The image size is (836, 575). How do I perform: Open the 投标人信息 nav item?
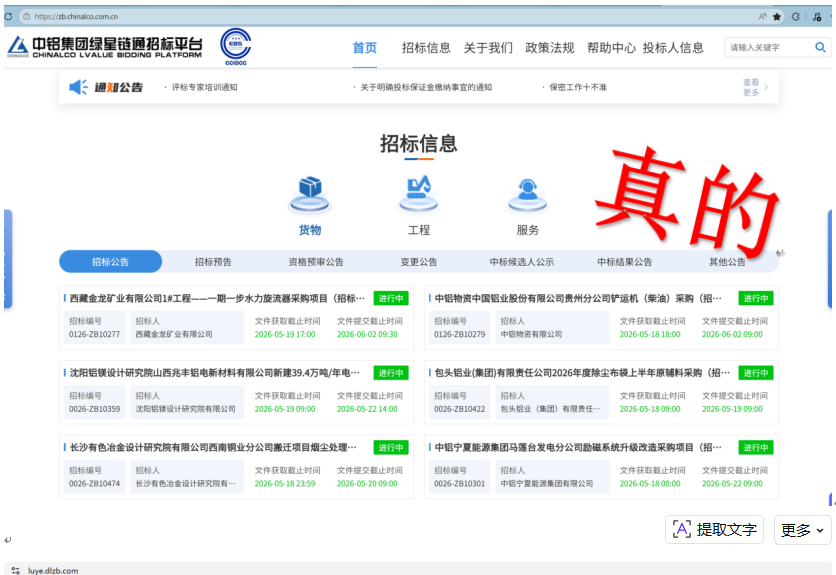pyautogui.click(x=673, y=48)
